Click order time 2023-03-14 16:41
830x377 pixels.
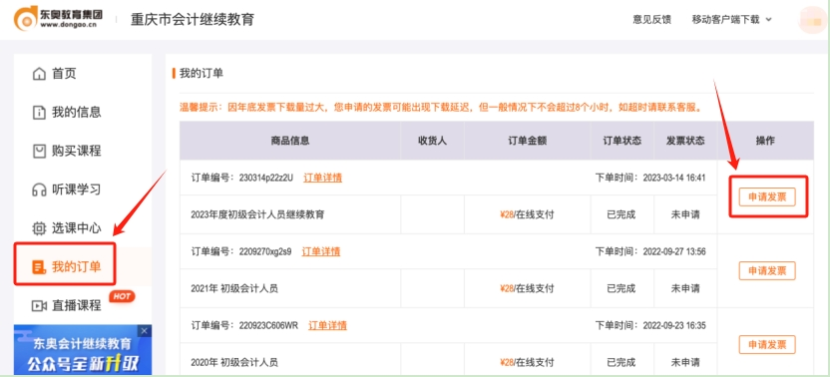pos(674,178)
